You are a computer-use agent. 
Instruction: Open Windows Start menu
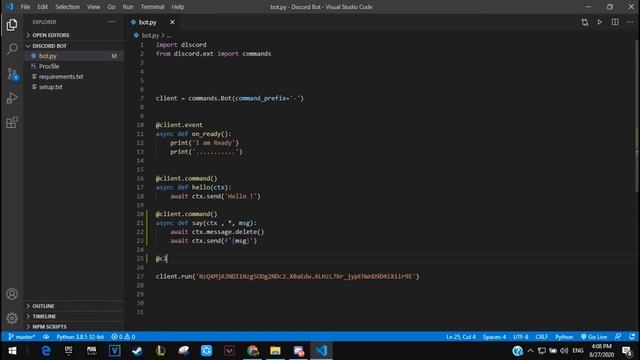tap(12, 351)
